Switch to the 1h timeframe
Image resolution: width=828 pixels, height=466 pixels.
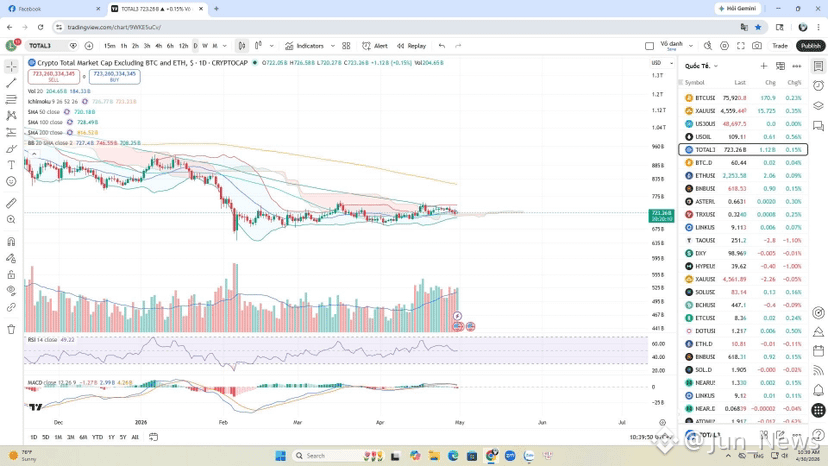pos(124,46)
